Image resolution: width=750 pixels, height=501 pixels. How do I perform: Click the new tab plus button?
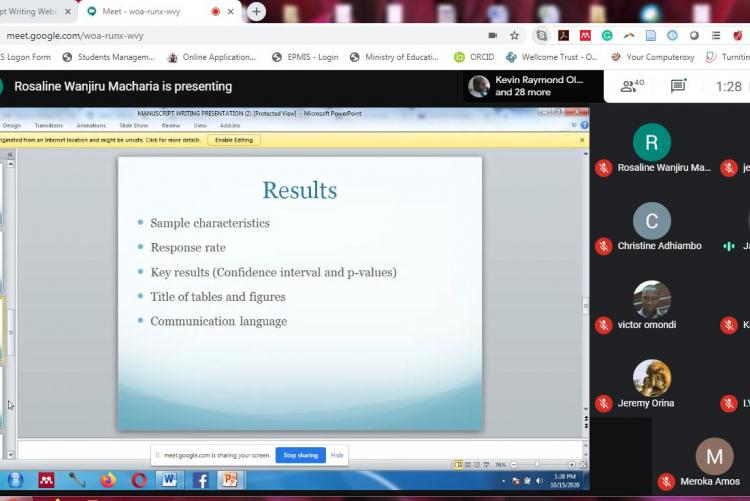[256, 12]
